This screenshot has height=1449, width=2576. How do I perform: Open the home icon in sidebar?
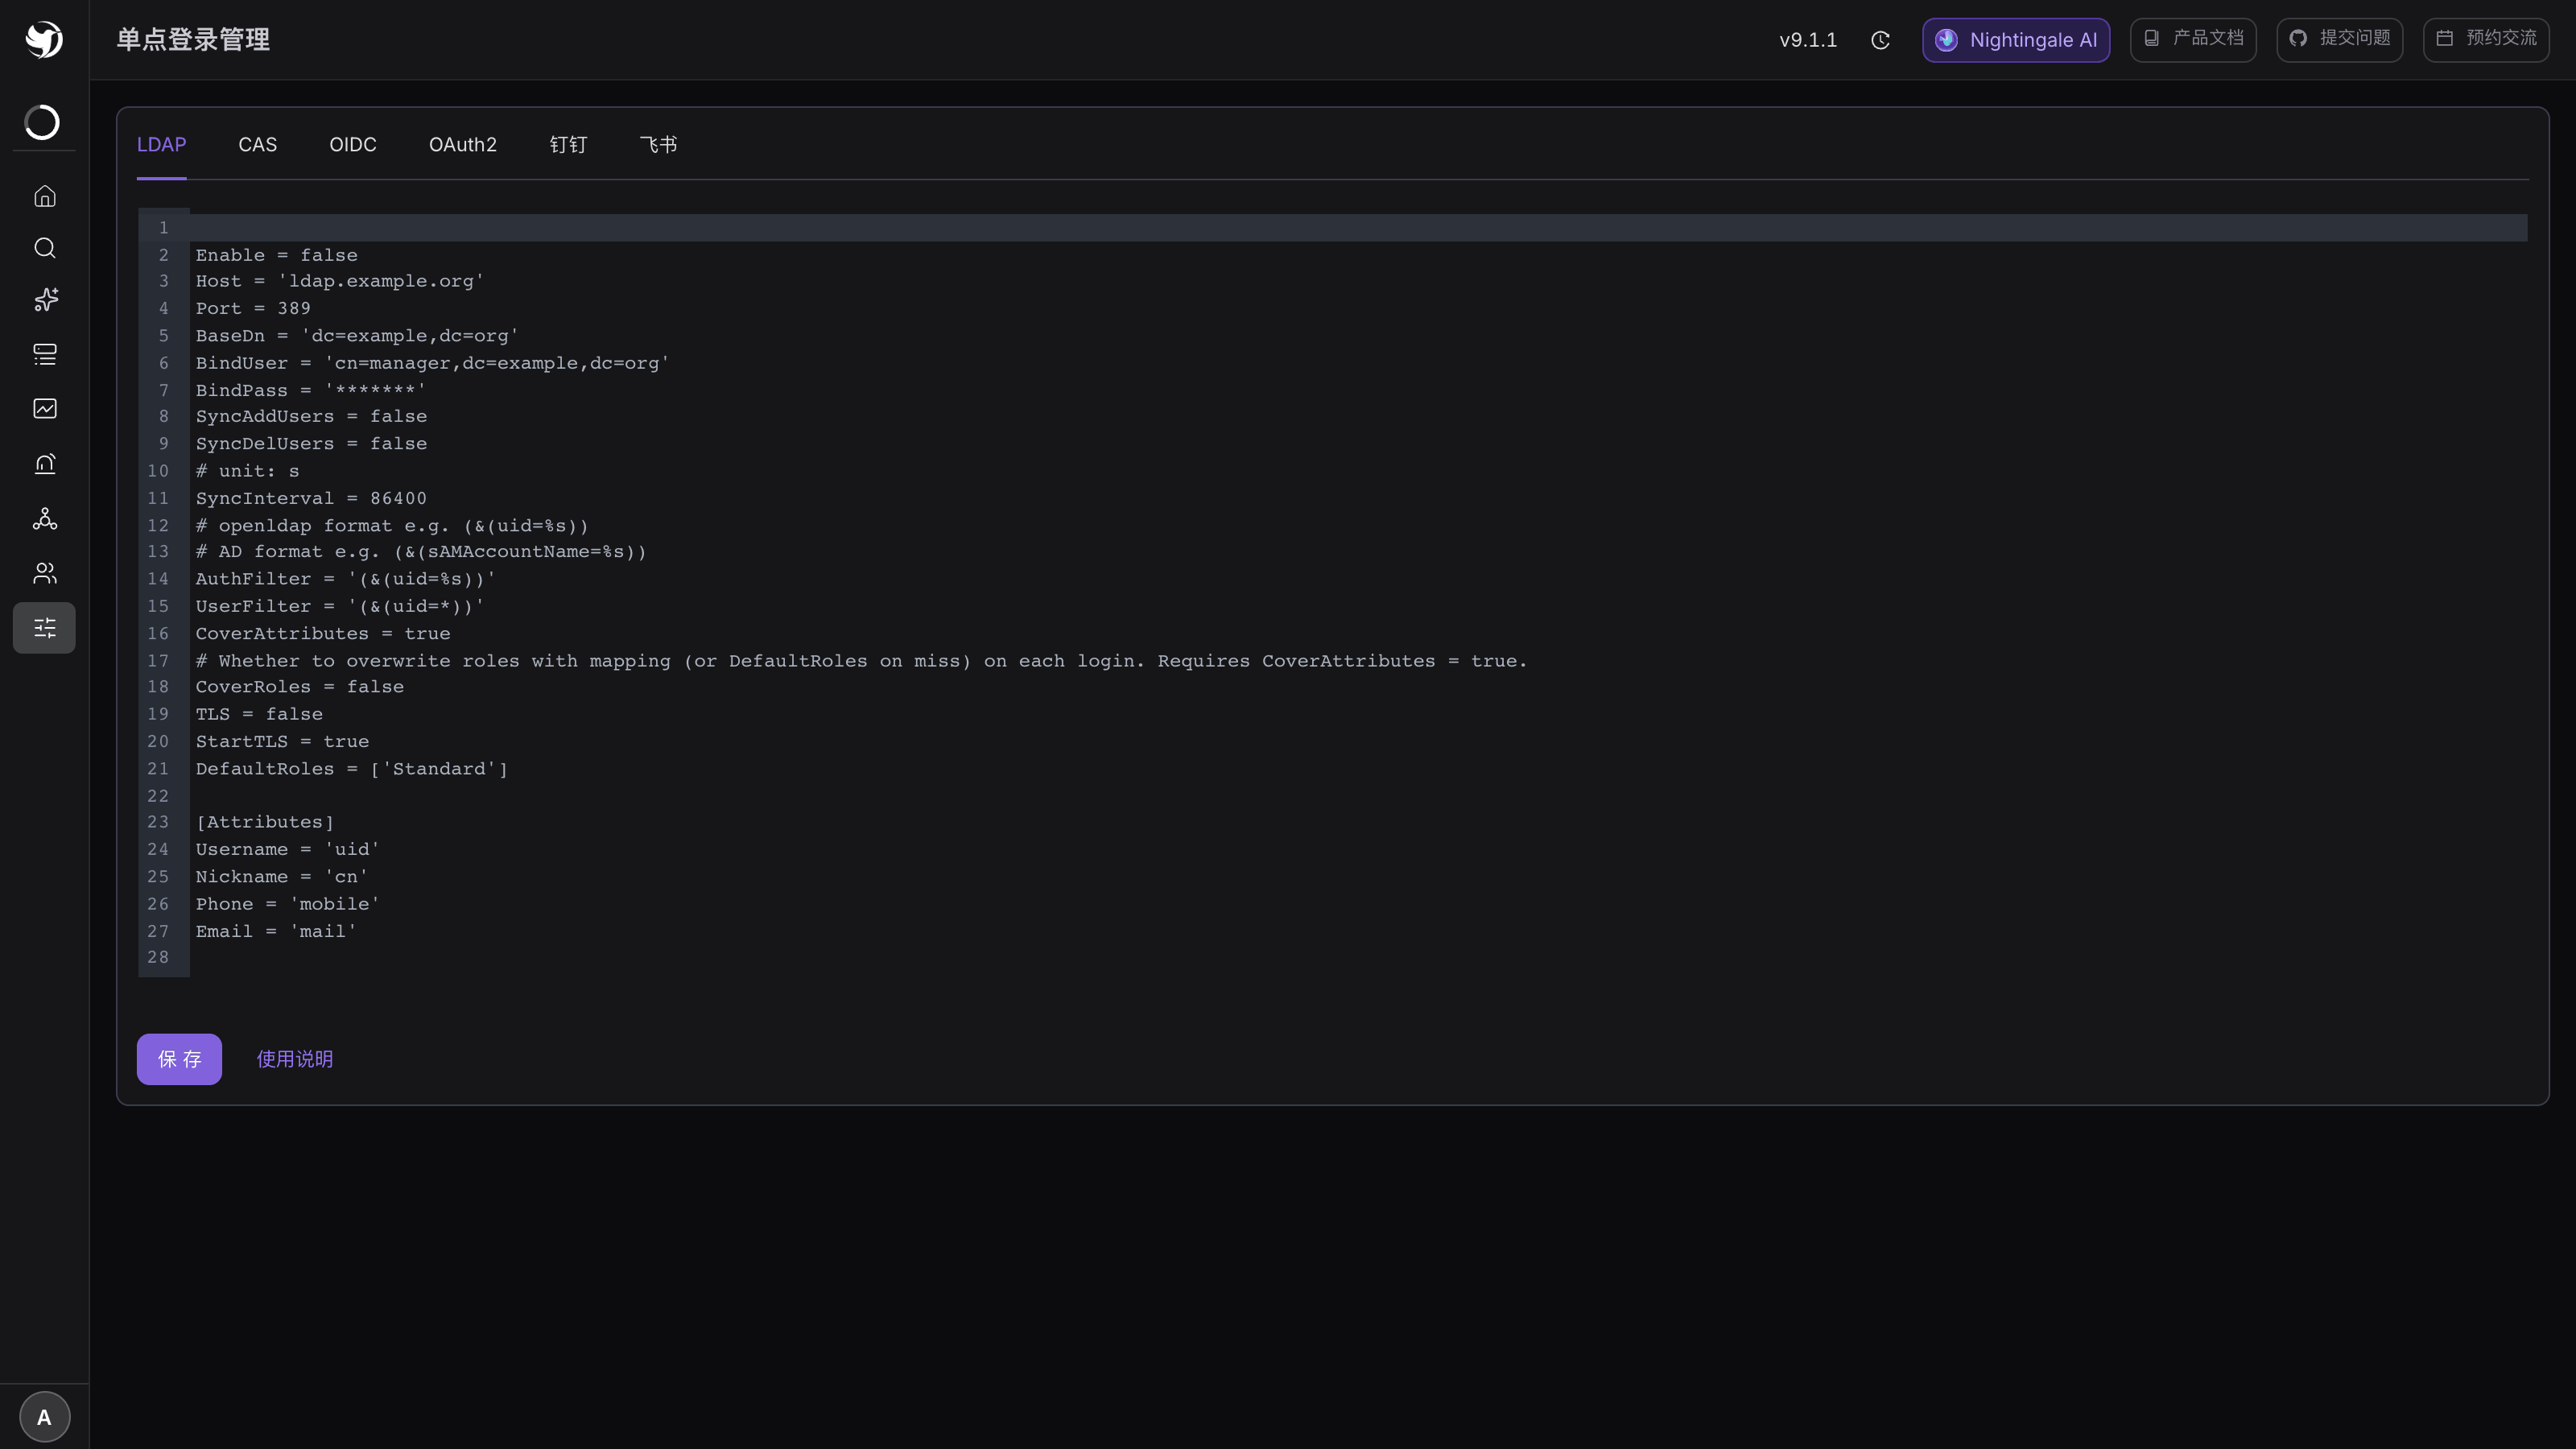(x=45, y=196)
